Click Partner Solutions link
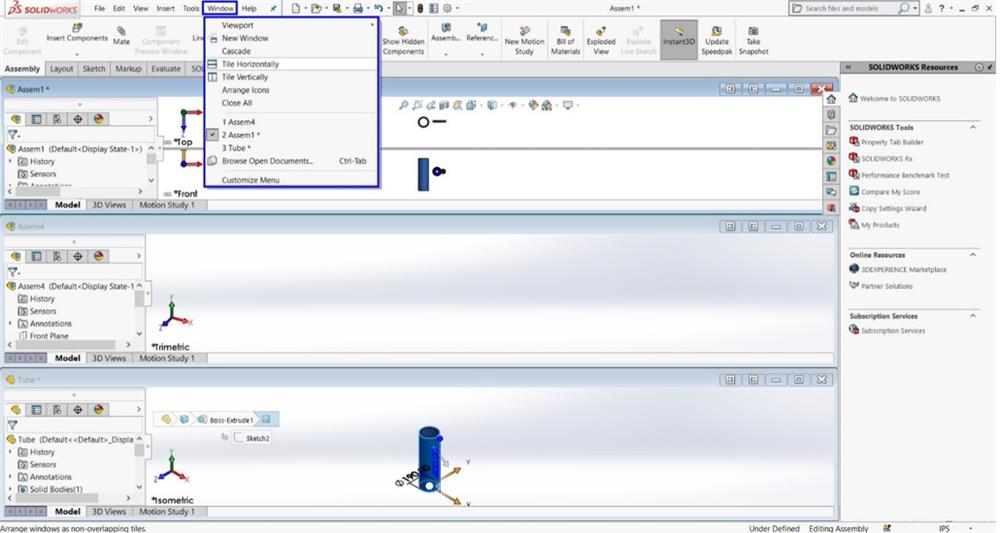Viewport: 1000px width, 533px height. pyautogui.click(x=886, y=286)
